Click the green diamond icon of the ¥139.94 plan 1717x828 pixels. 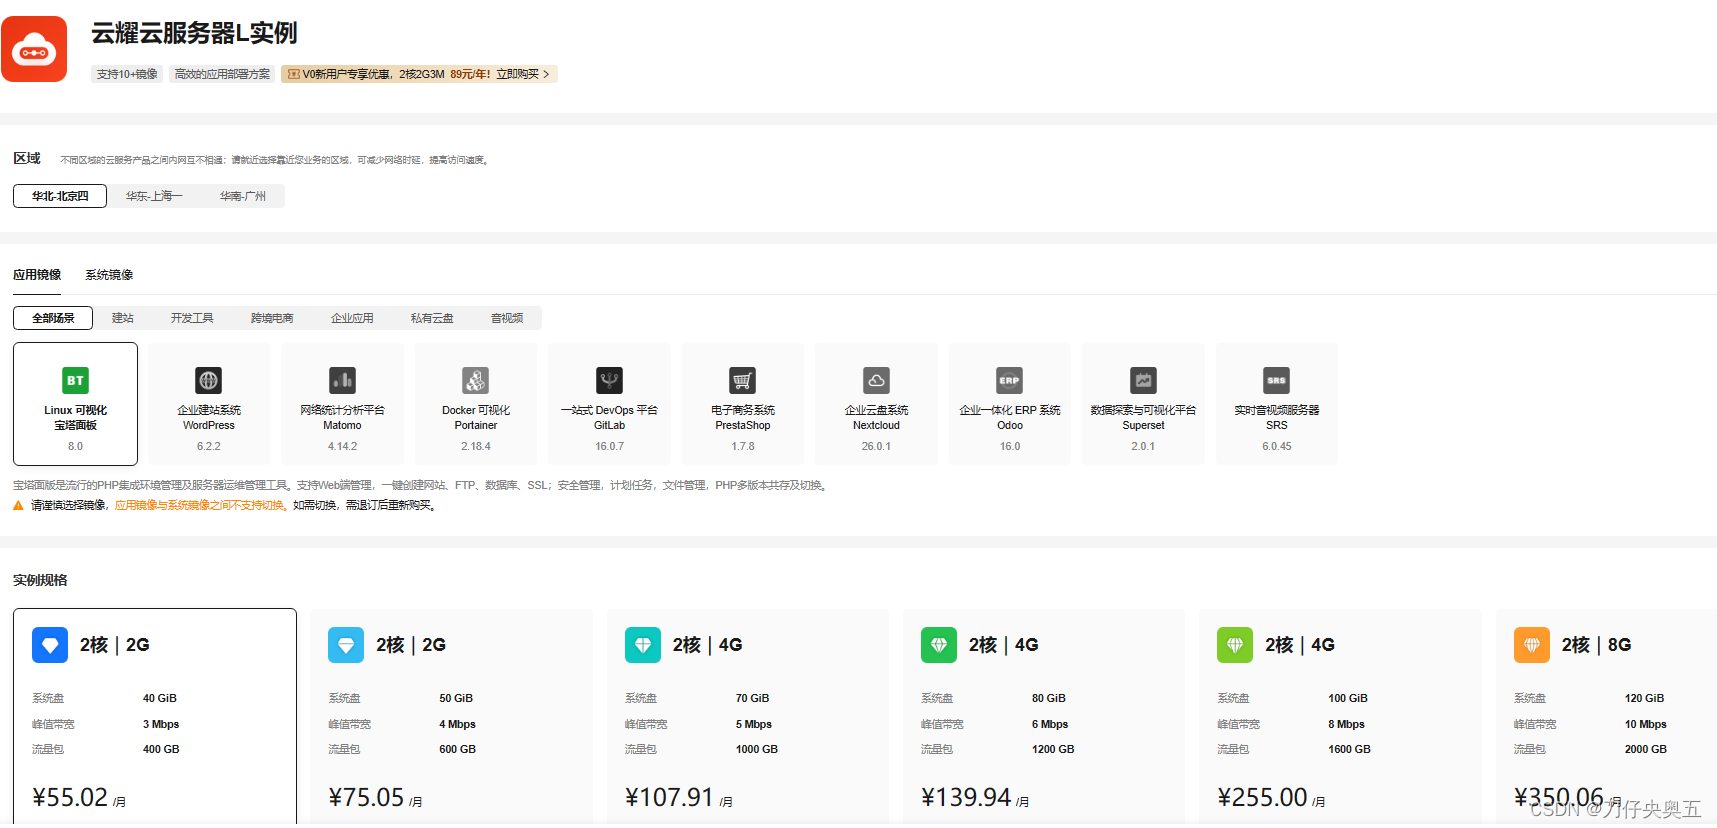pos(939,645)
